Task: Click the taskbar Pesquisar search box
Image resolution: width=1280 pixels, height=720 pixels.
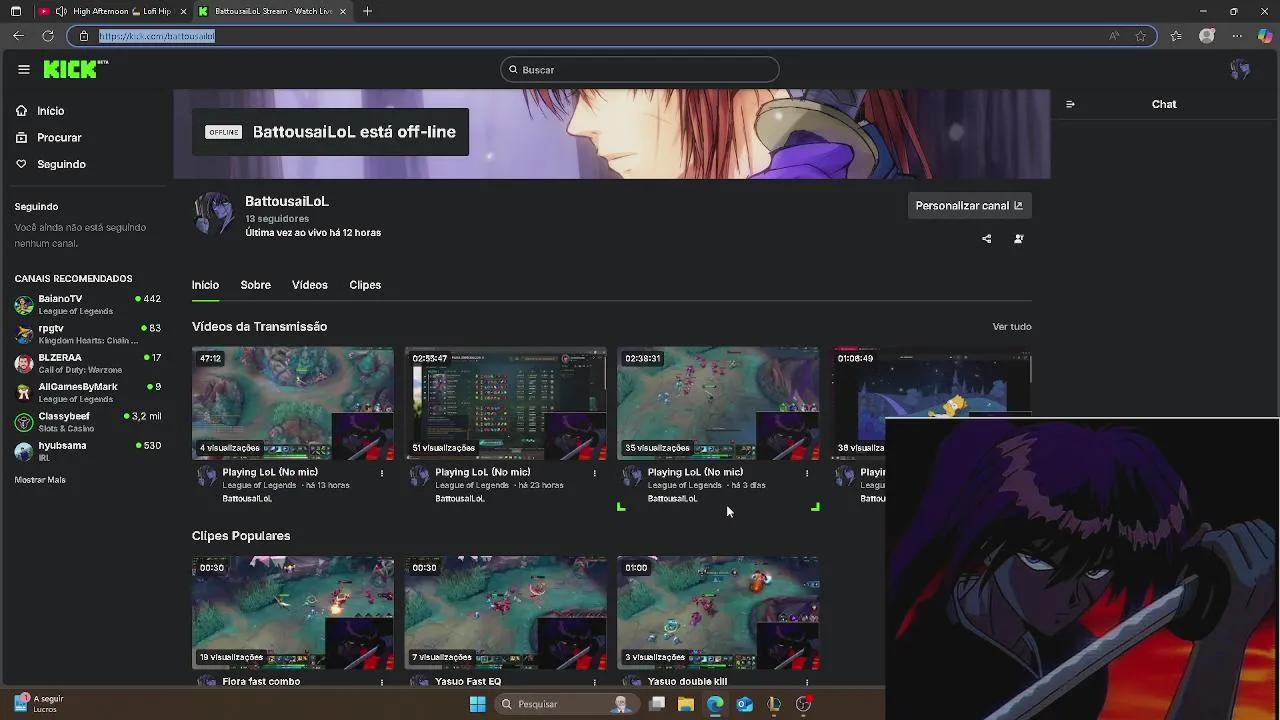Action: tap(565, 704)
